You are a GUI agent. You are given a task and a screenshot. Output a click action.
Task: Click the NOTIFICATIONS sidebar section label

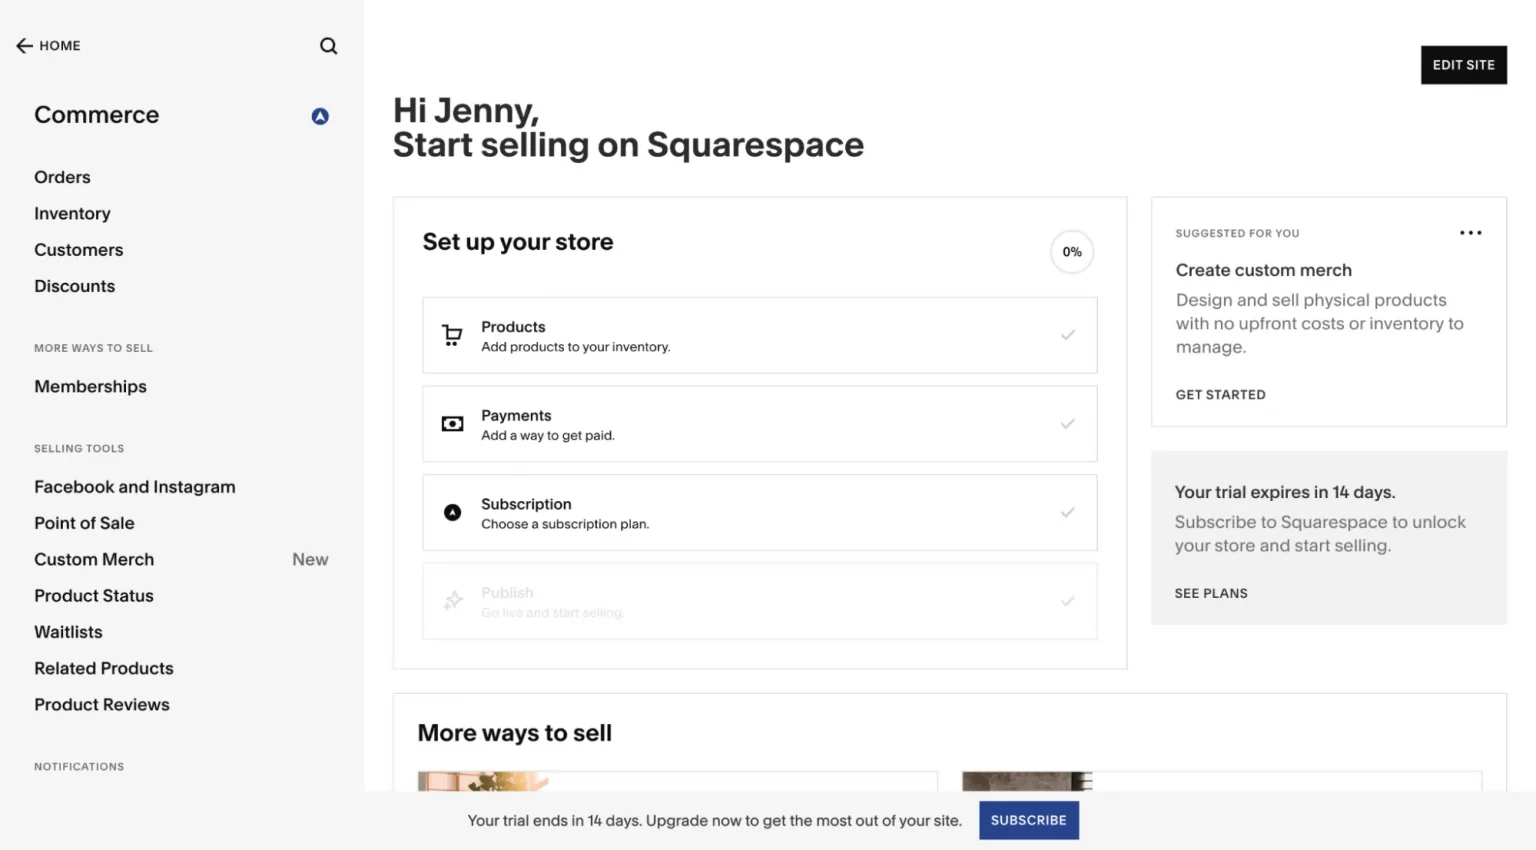tap(79, 767)
